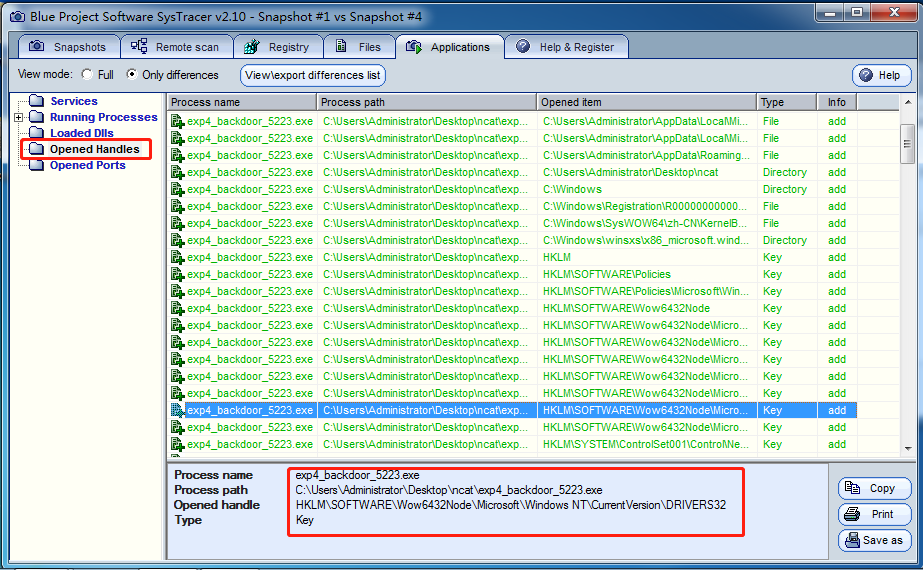Click the Registry tab icon
This screenshot has height=570, width=923.
[252, 46]
